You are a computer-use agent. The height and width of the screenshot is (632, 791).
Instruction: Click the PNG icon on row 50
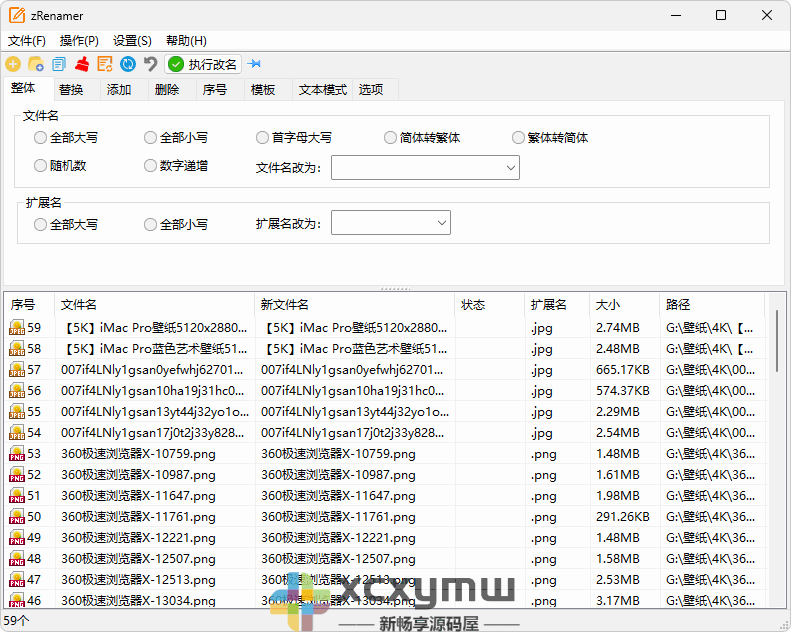[x=17, y=517]
